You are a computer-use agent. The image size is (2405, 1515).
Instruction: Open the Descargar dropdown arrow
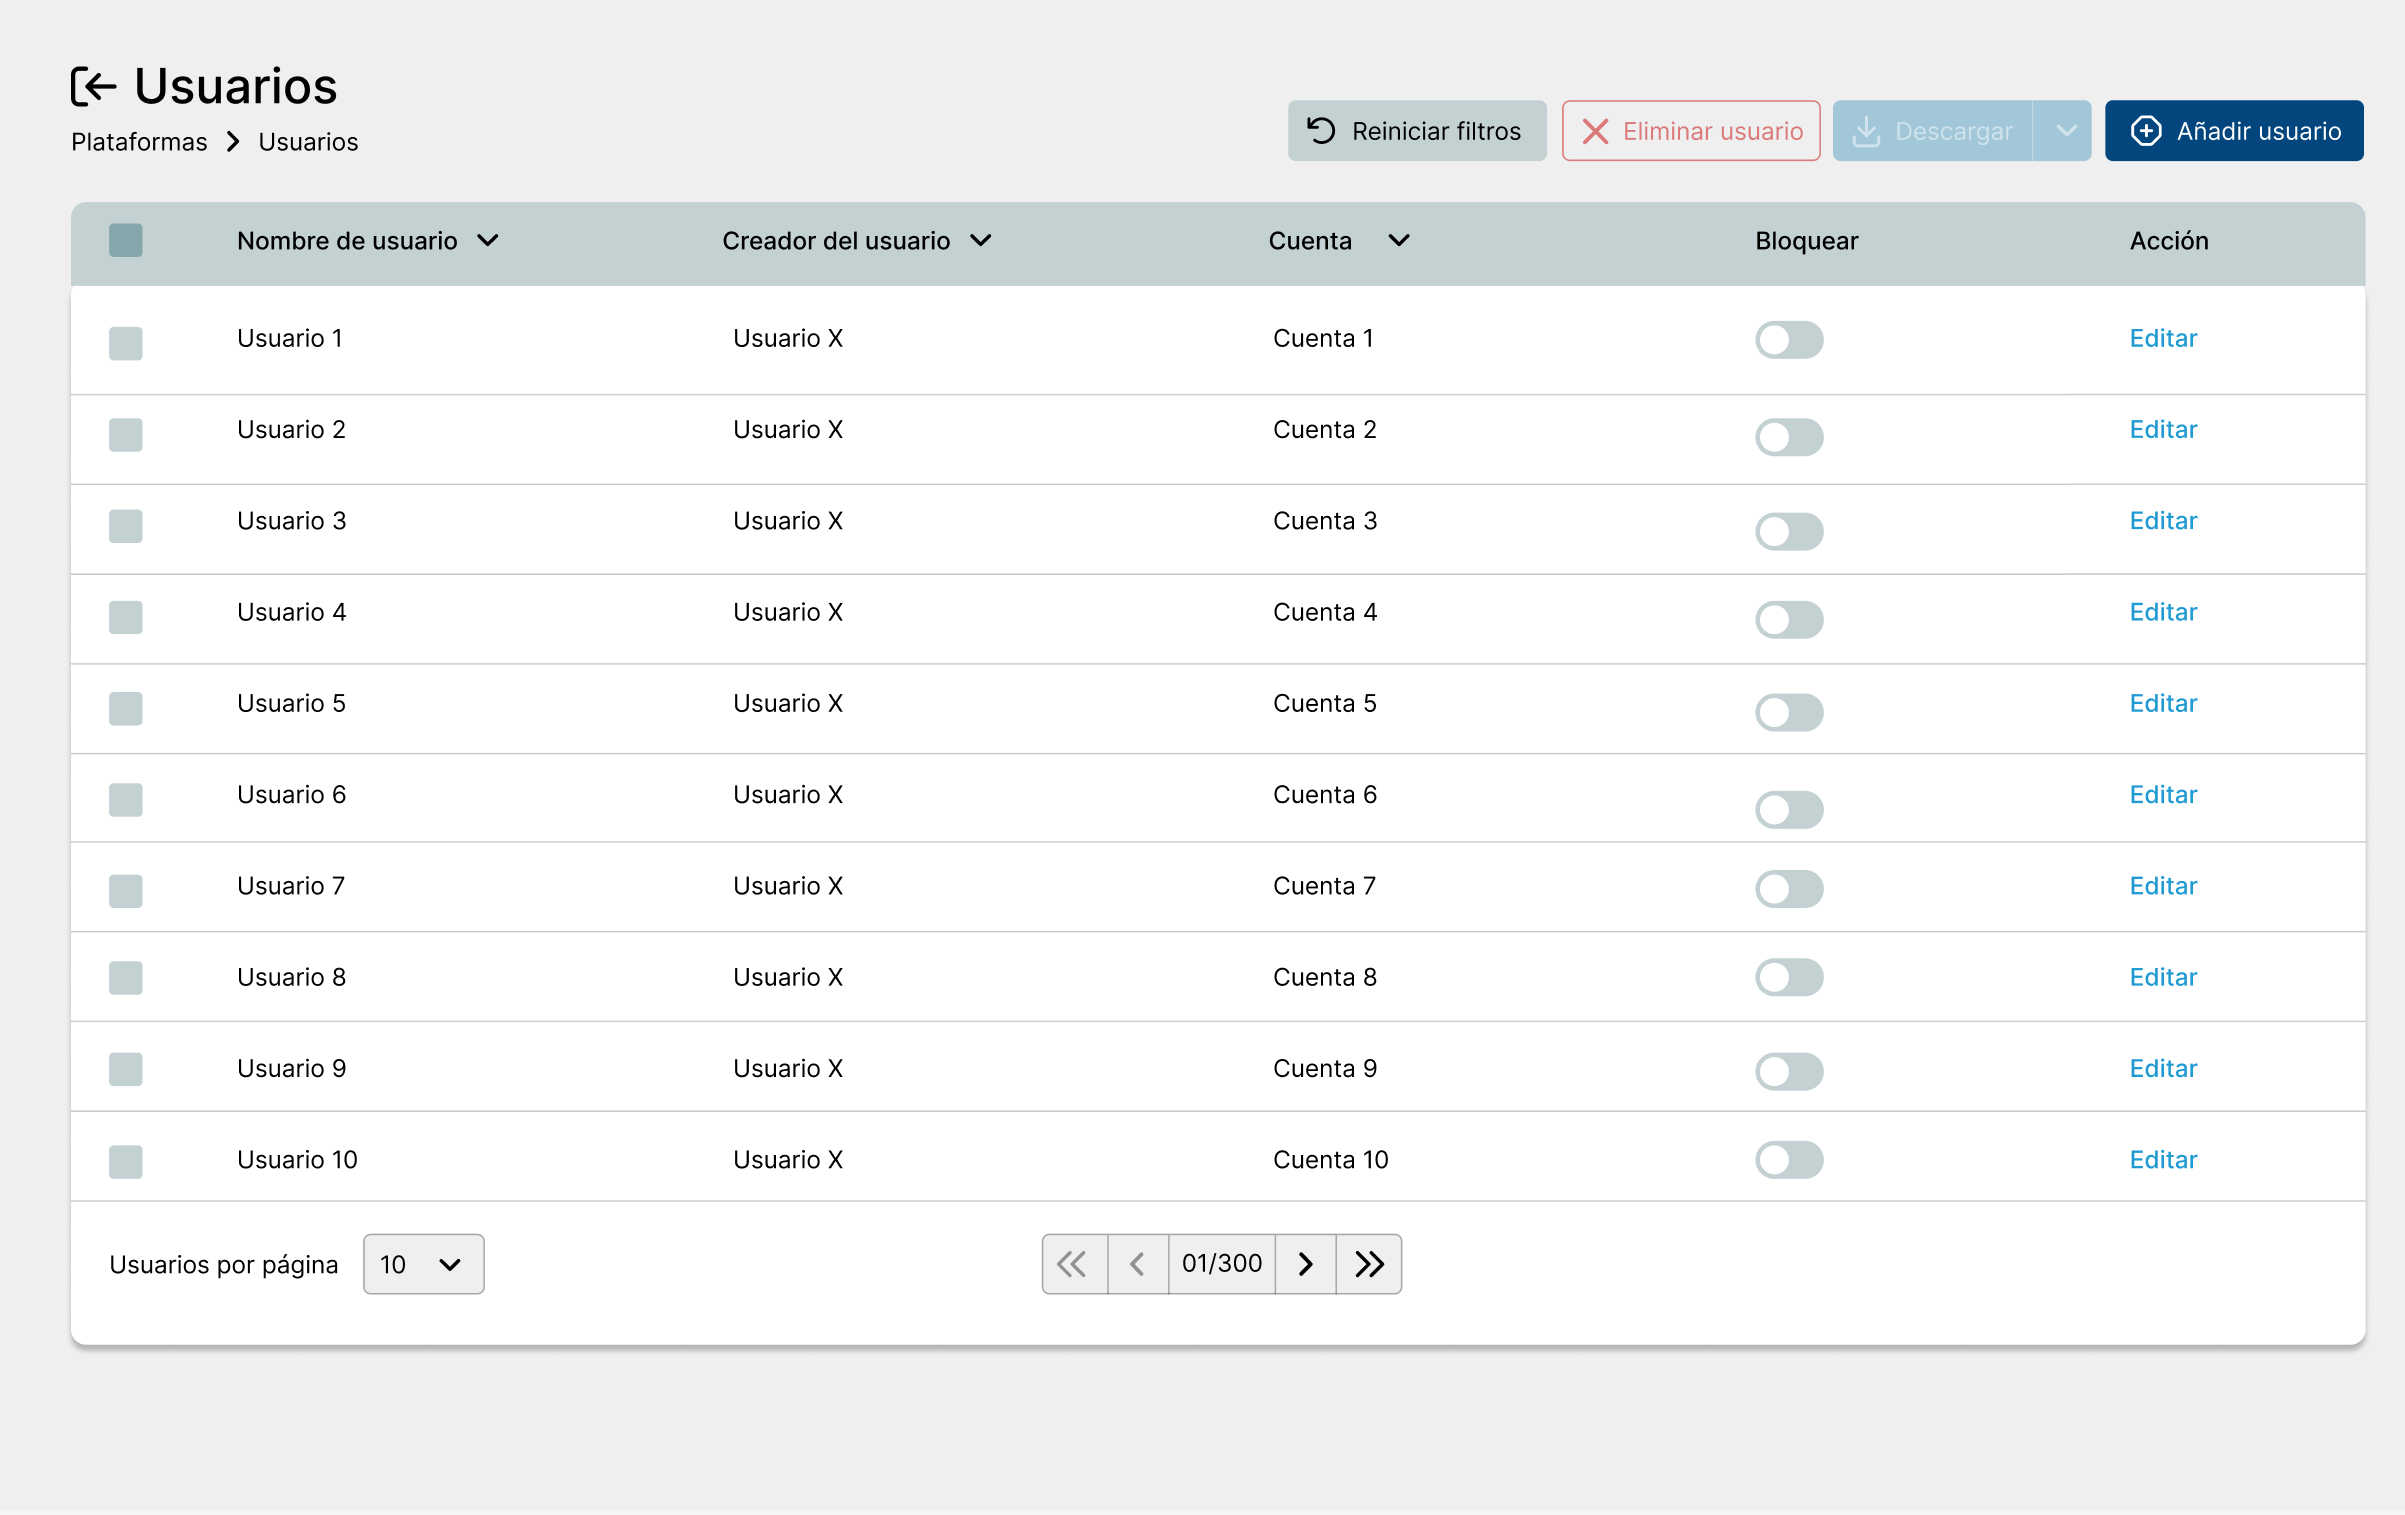[2065, 131]
